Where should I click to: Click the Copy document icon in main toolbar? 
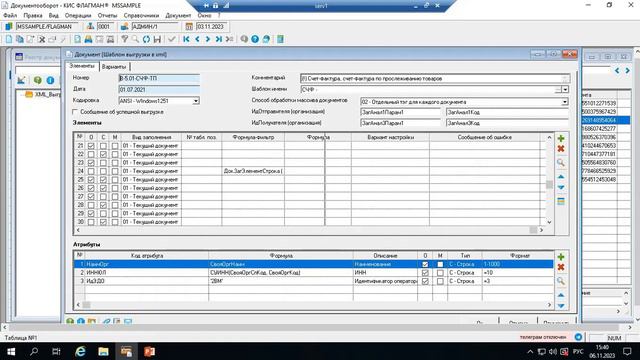click(x=19, y=39)
